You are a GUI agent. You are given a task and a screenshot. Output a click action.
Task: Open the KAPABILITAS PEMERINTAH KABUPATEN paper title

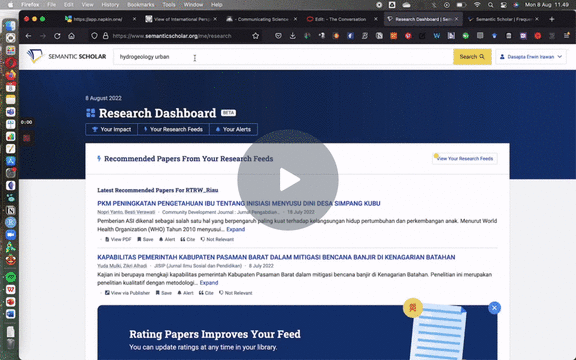click(276, 257)
